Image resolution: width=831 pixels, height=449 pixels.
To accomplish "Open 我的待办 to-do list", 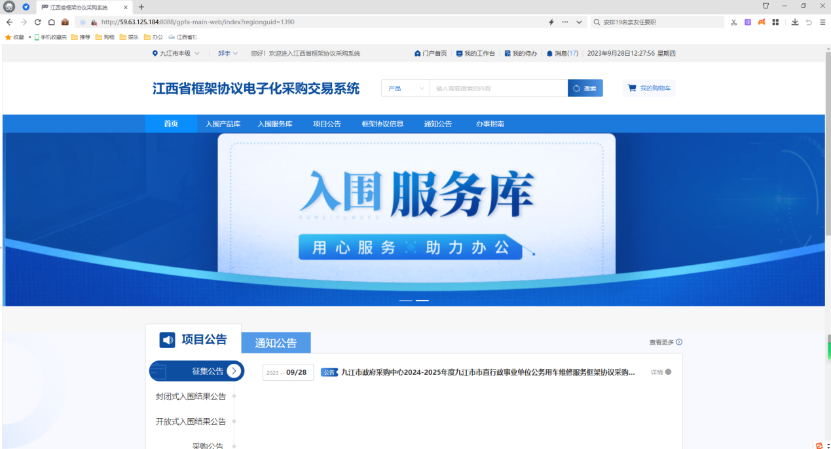I will click(x=522, y=53).
